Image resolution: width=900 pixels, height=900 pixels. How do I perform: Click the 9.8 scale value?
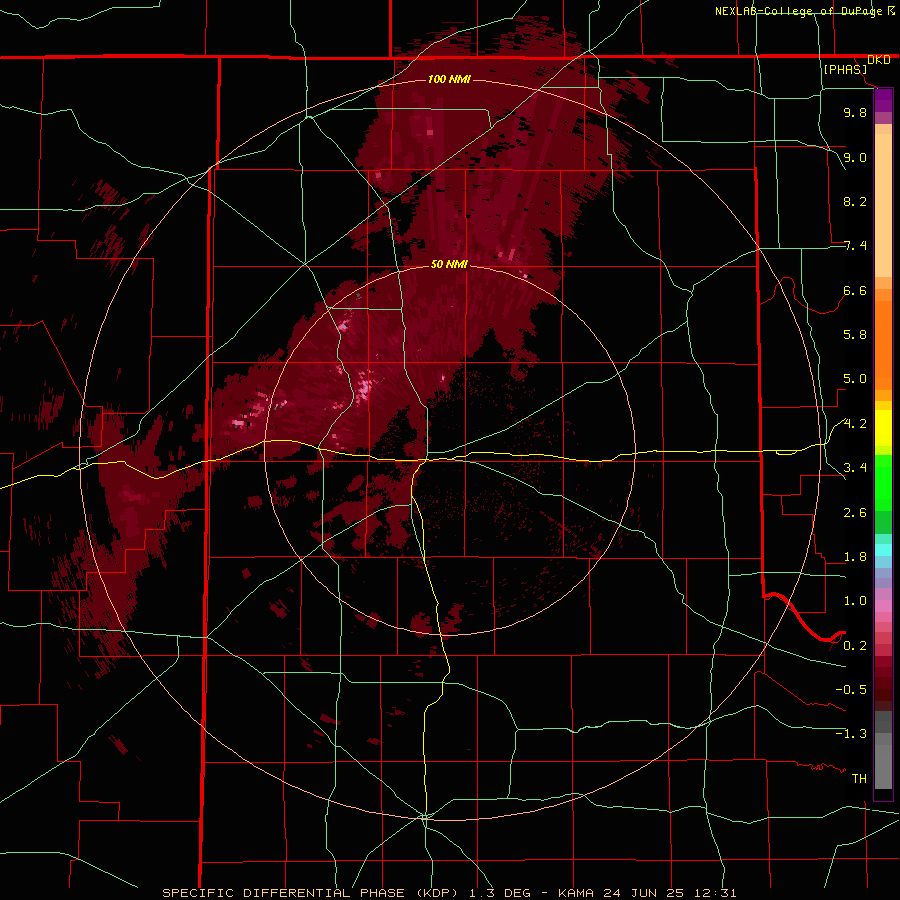tap(855, 112)
